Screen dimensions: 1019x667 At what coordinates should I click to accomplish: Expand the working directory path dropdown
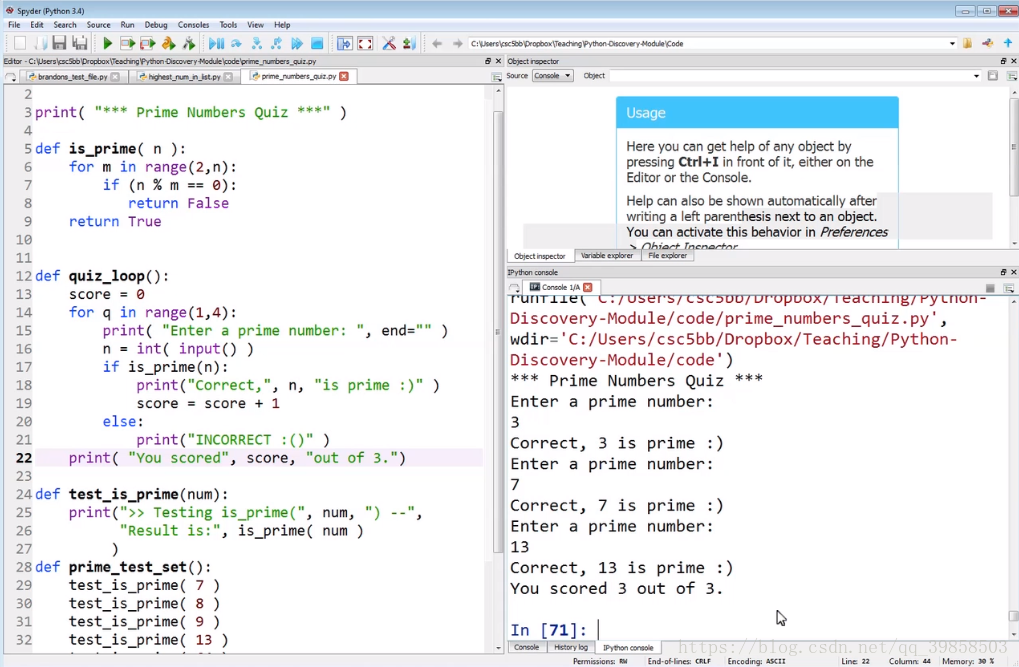(x=952, y=44)
